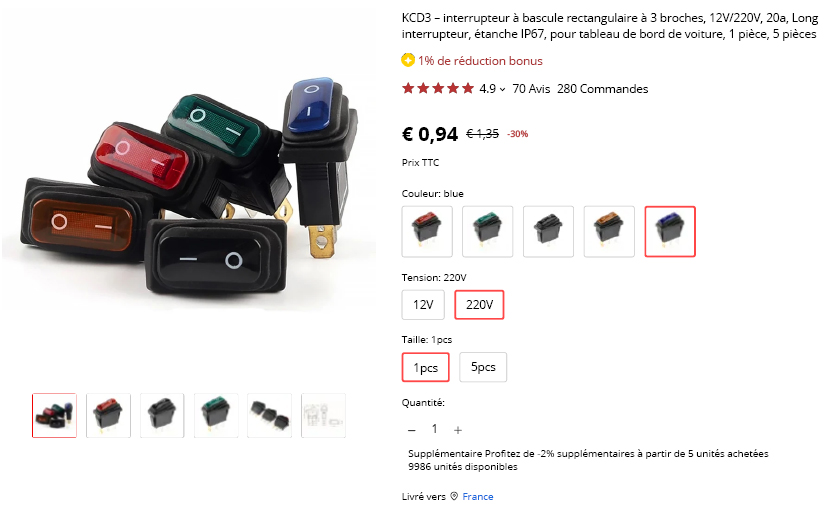Image resolution: width=824 pixels, height=510 pixels.
Task: Click the bonus reduction coin icon
Action: 408,60
